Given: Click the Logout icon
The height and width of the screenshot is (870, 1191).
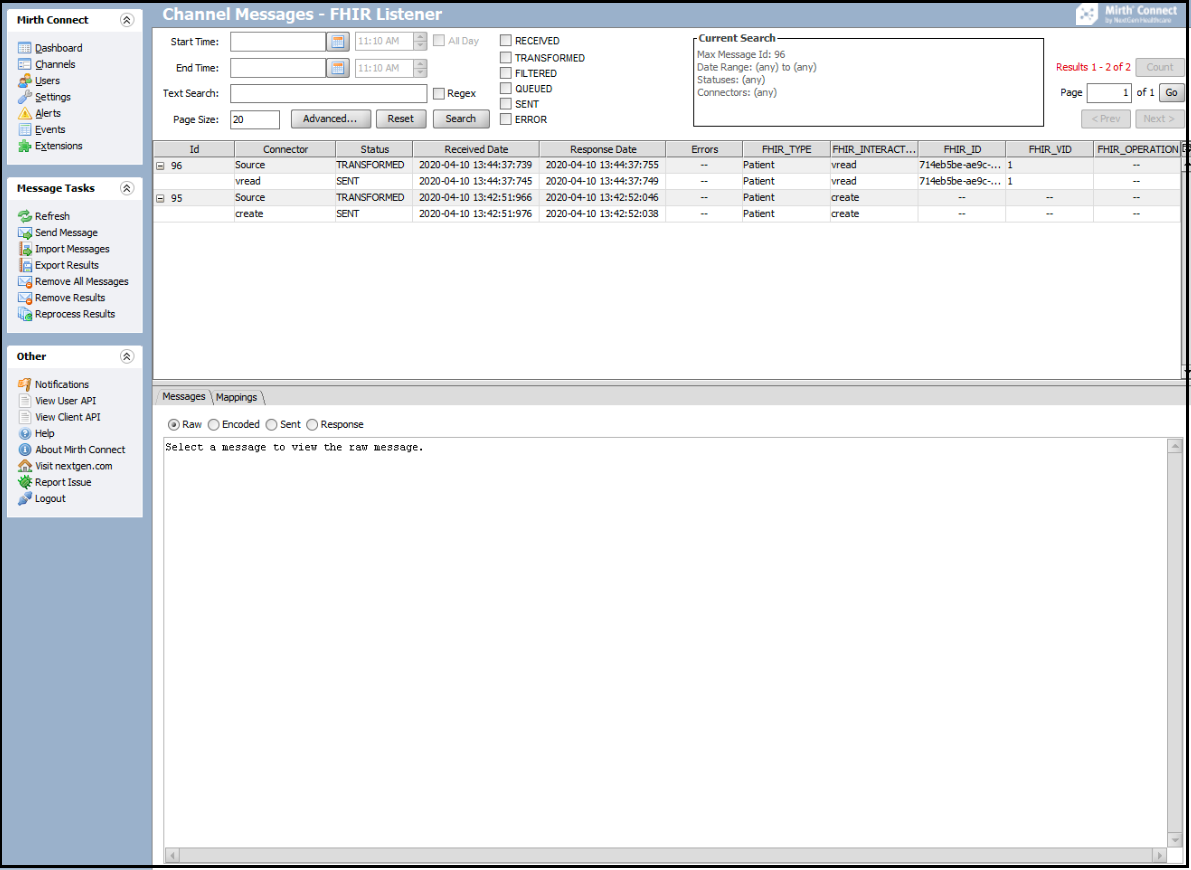Looking at the screenshot, I should (24, 498).
